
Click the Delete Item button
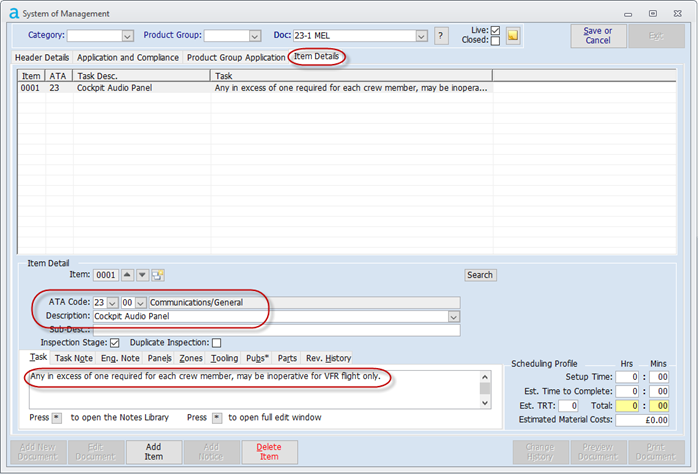(269, 451)
